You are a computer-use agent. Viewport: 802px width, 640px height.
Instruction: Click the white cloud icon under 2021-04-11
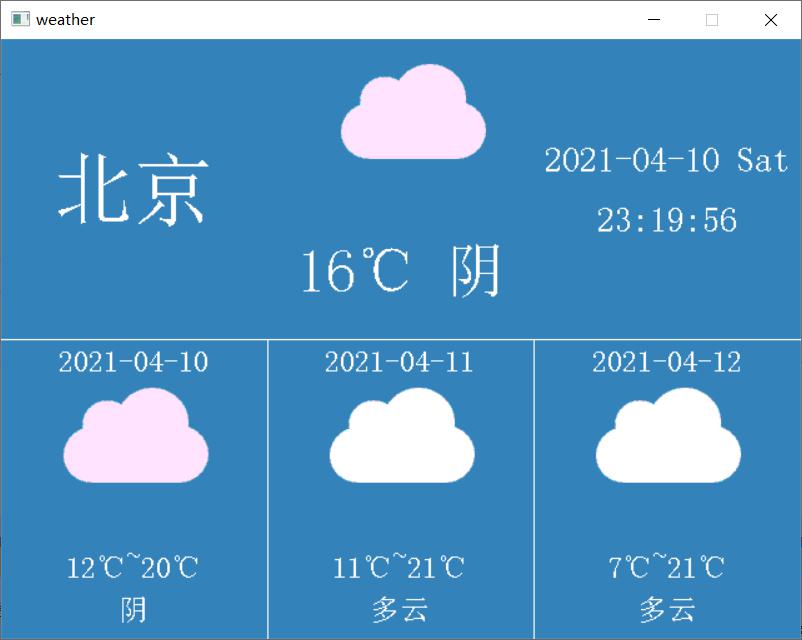[x=402, y=435]
